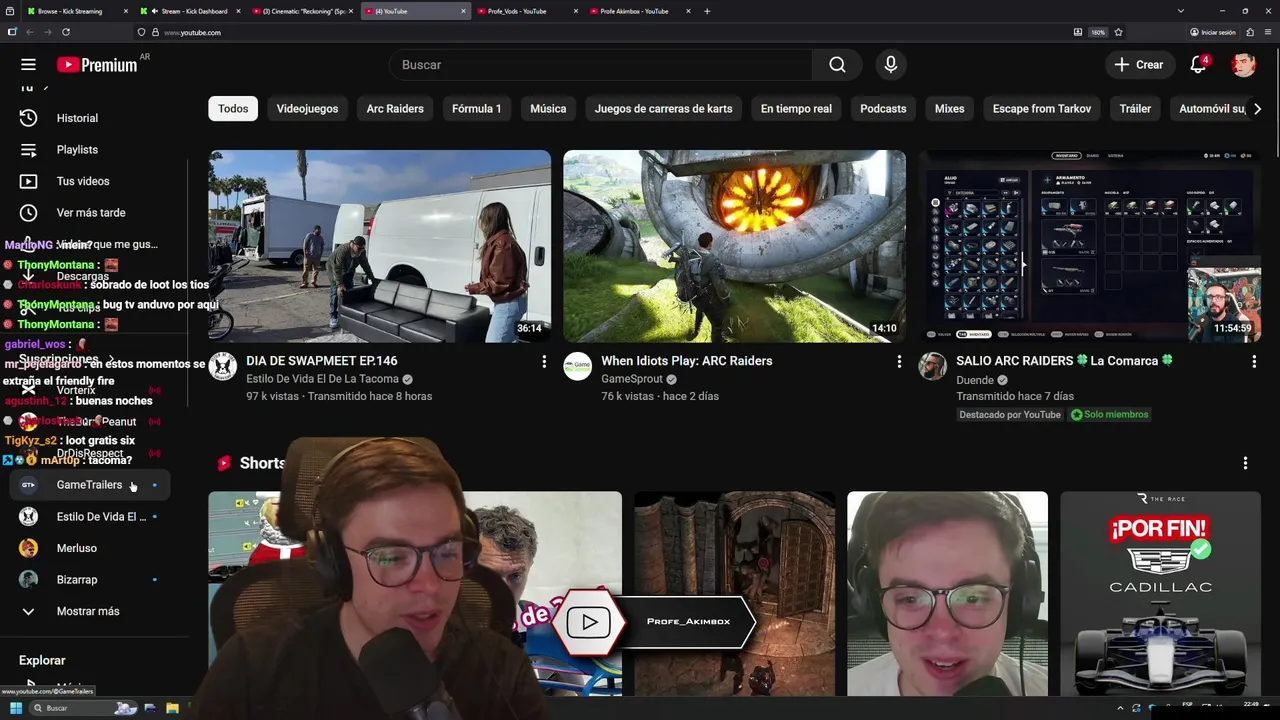
Task: Open DIA DE SWAPMEET EP.146 video title
Action: pos(322,361)
